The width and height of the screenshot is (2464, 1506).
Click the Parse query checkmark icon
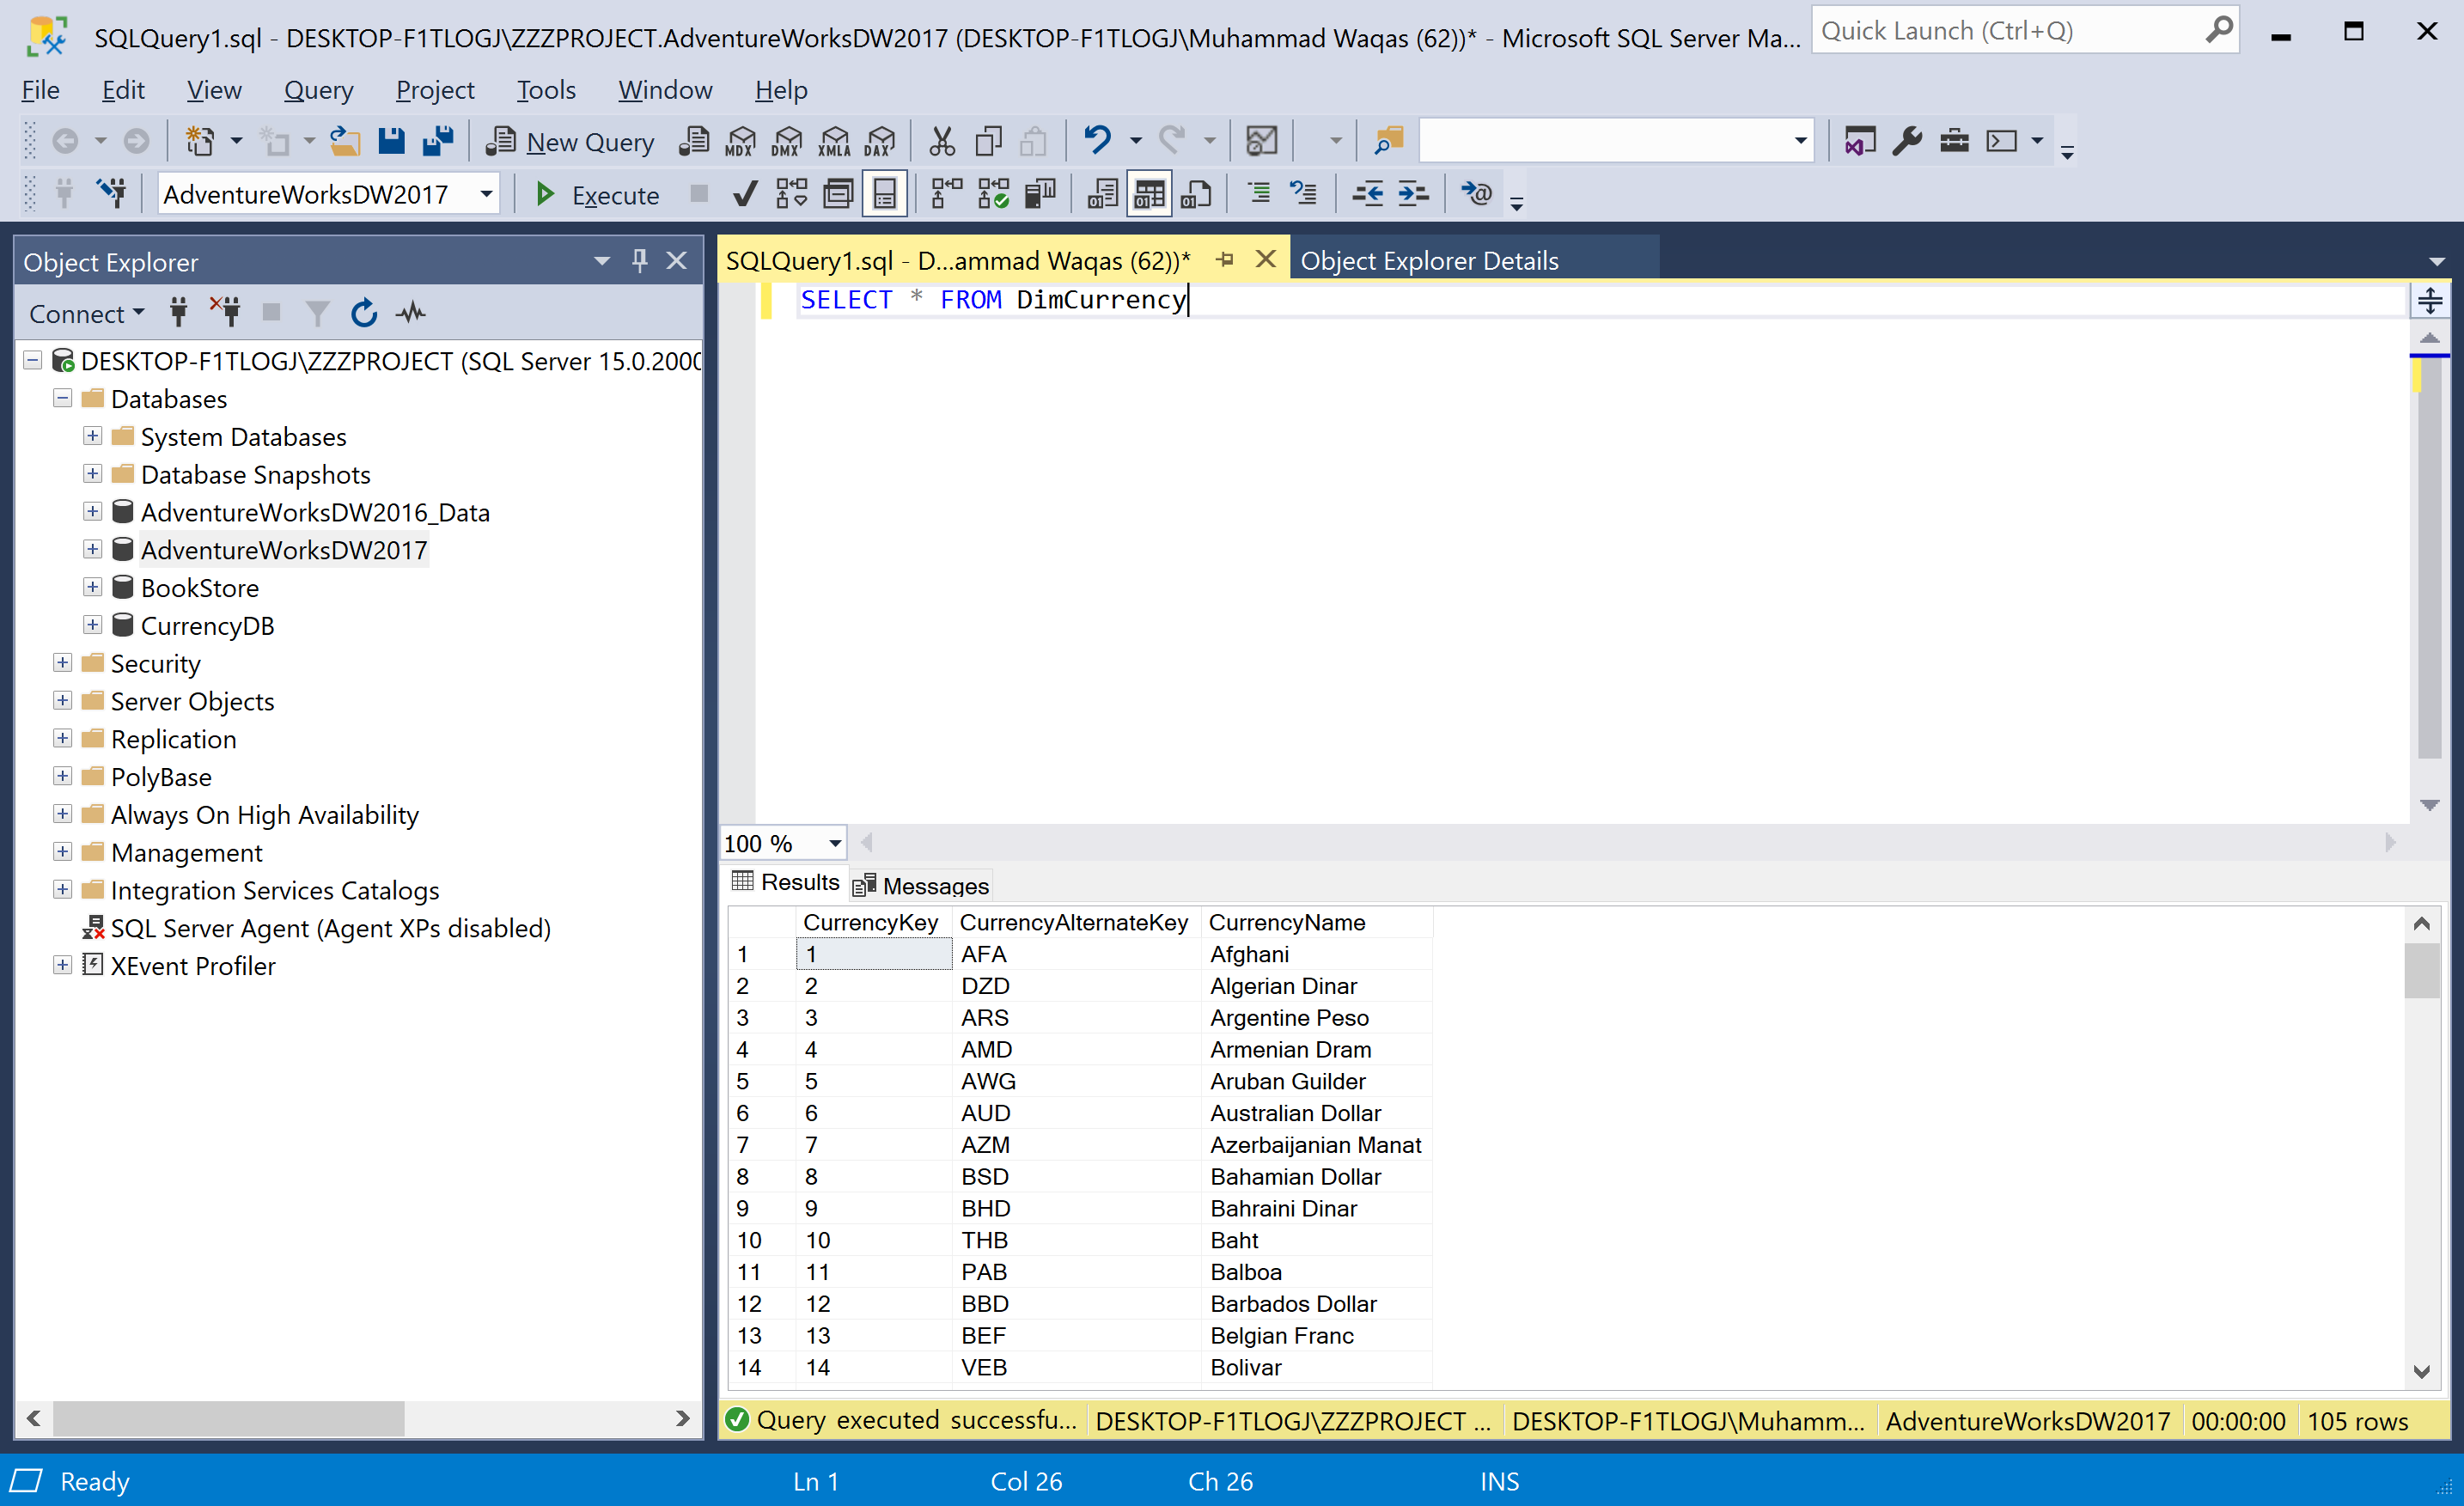[x=745, y=194]
